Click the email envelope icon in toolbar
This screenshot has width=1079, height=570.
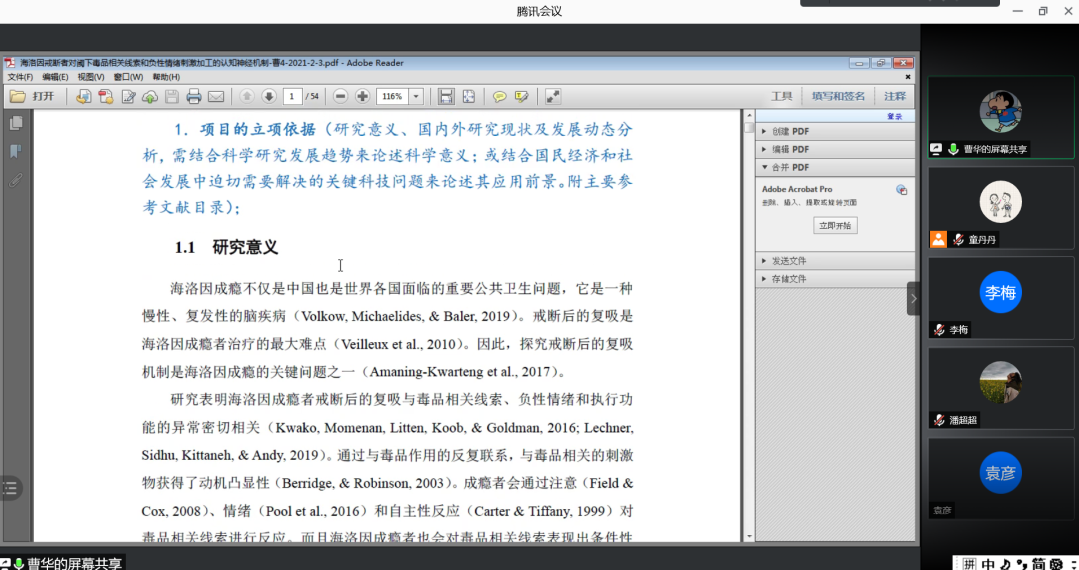[x=216, y=97]
